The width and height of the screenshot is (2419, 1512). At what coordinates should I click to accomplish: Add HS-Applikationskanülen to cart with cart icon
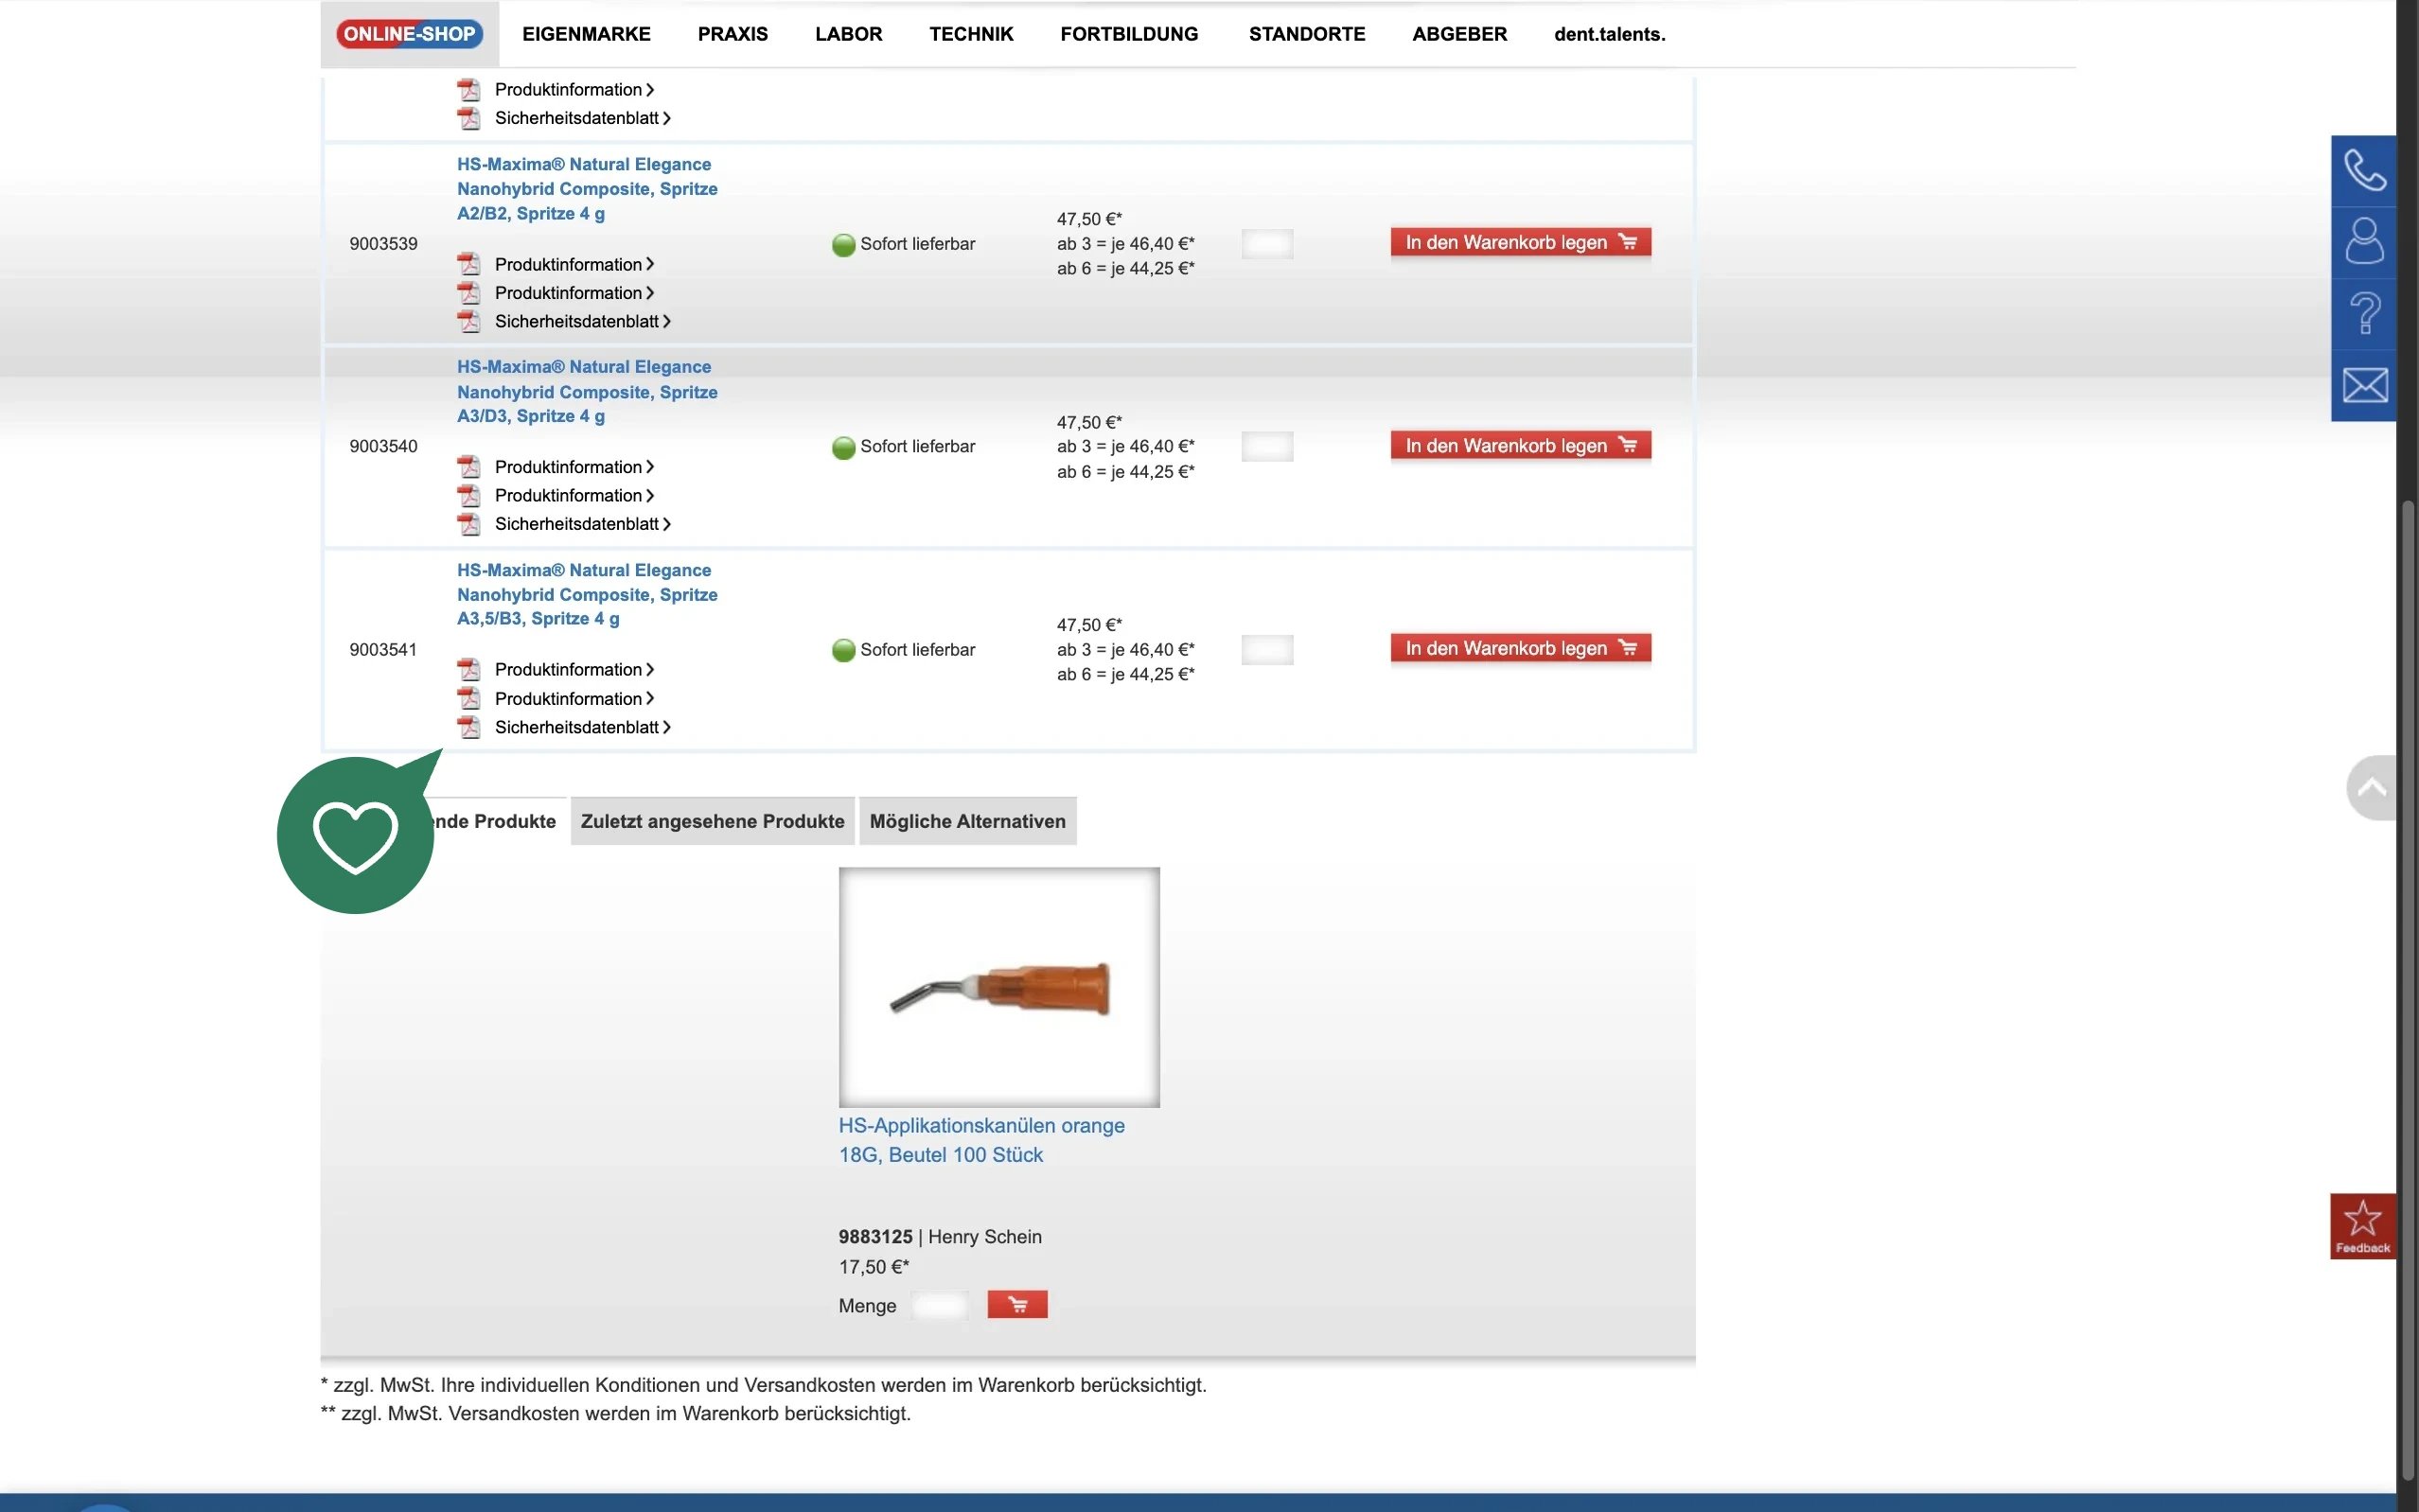[x=1017, y=1304]
